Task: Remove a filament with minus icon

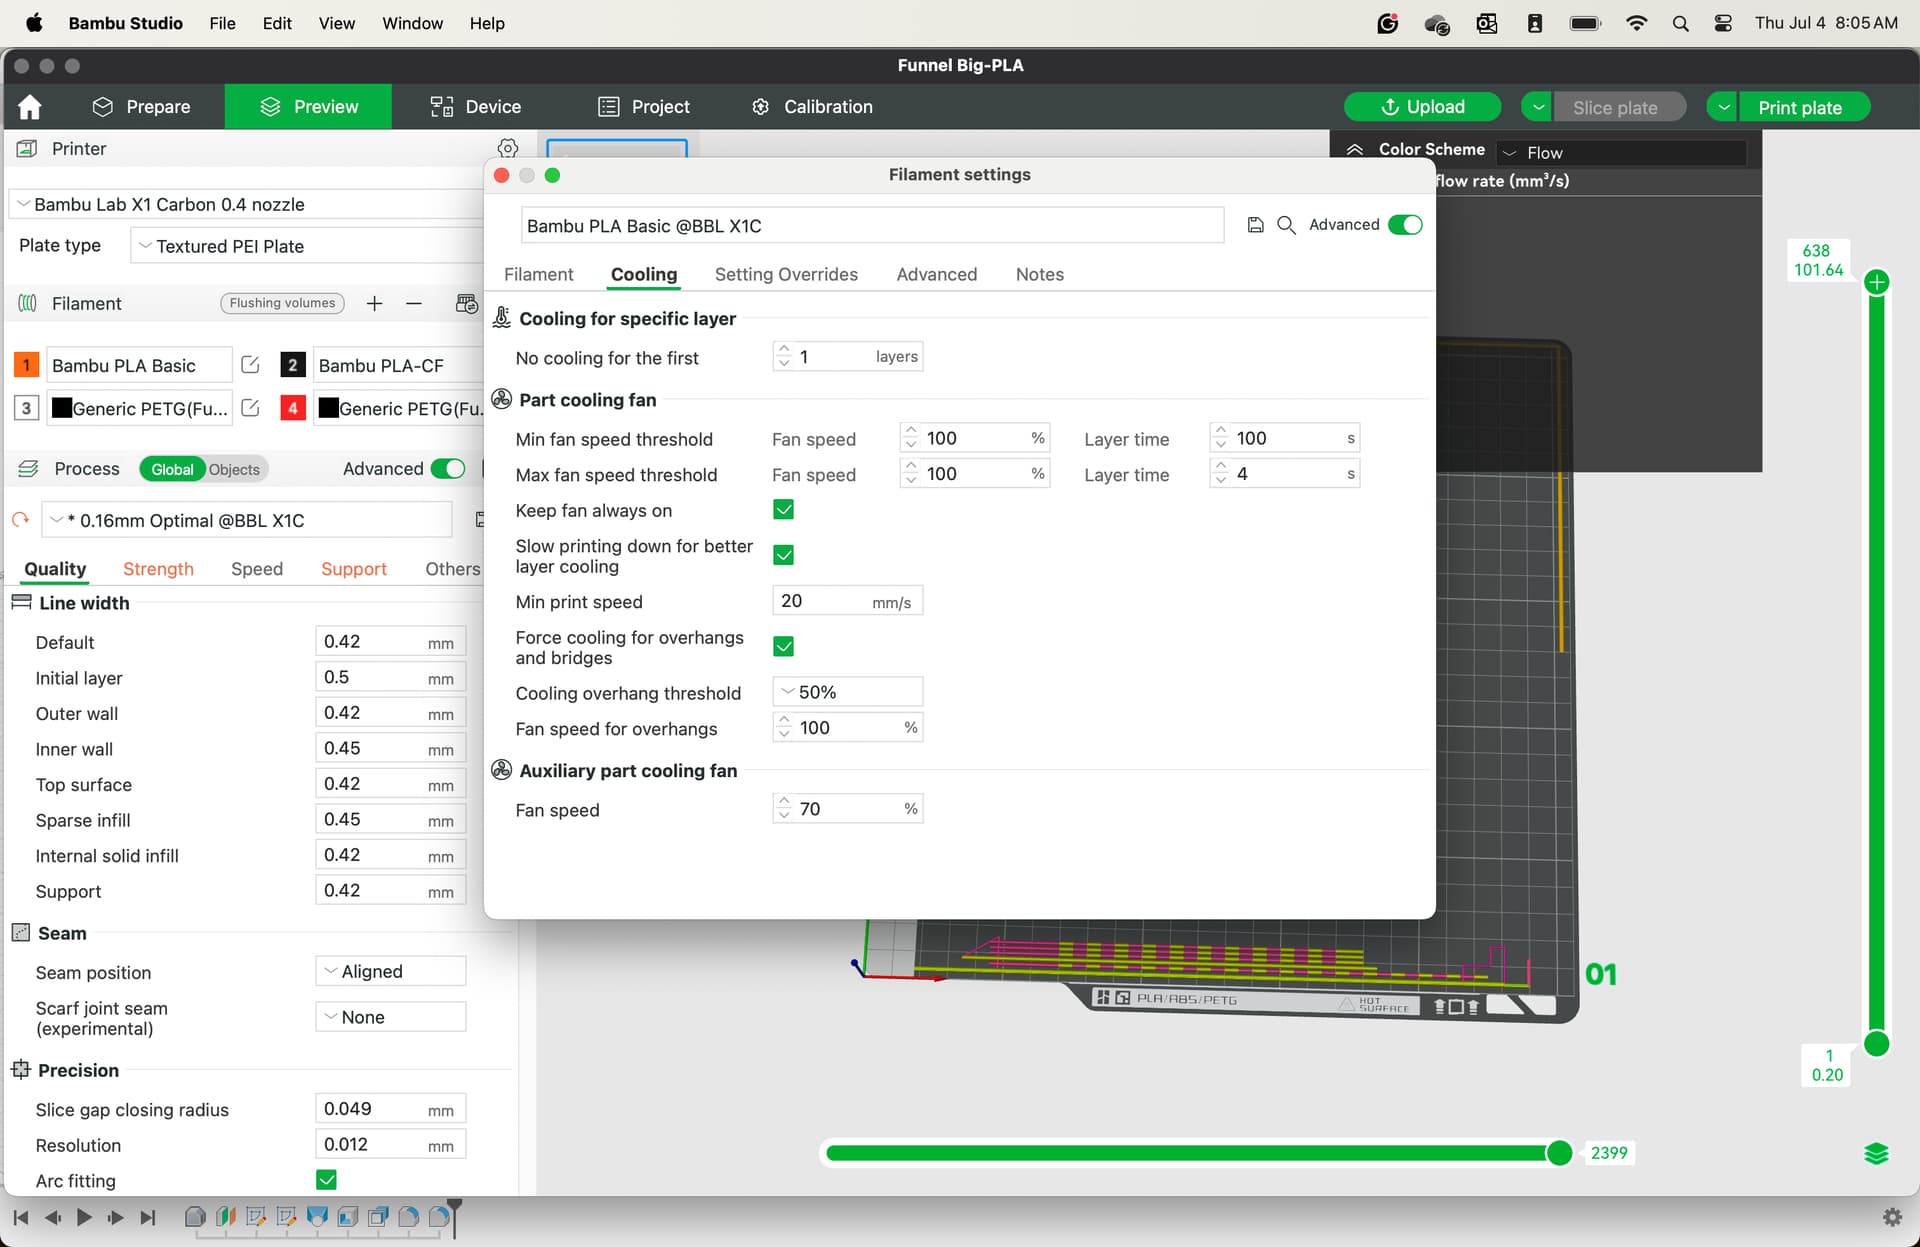Action: coord(414,303)
